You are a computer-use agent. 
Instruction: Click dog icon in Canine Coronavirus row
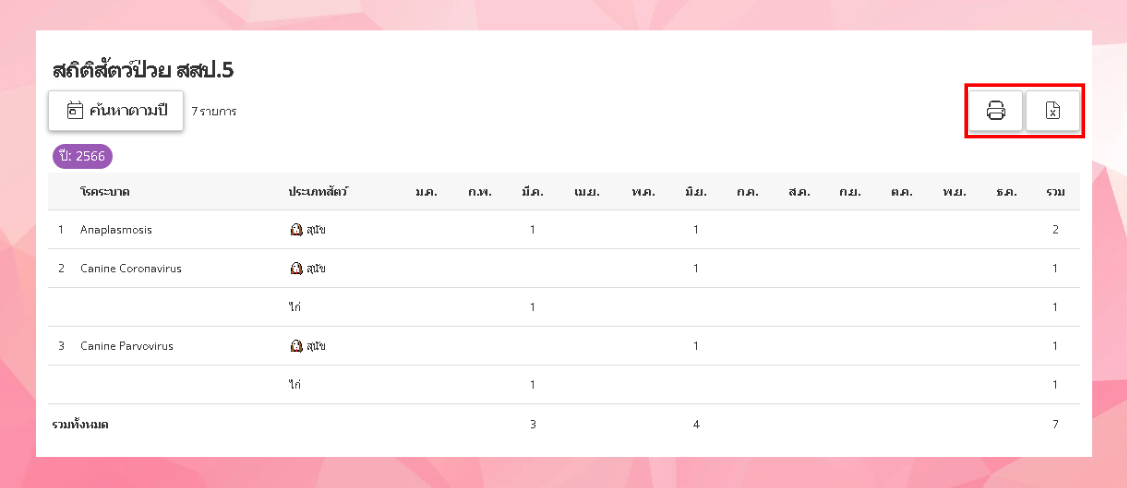pos(296,269)
